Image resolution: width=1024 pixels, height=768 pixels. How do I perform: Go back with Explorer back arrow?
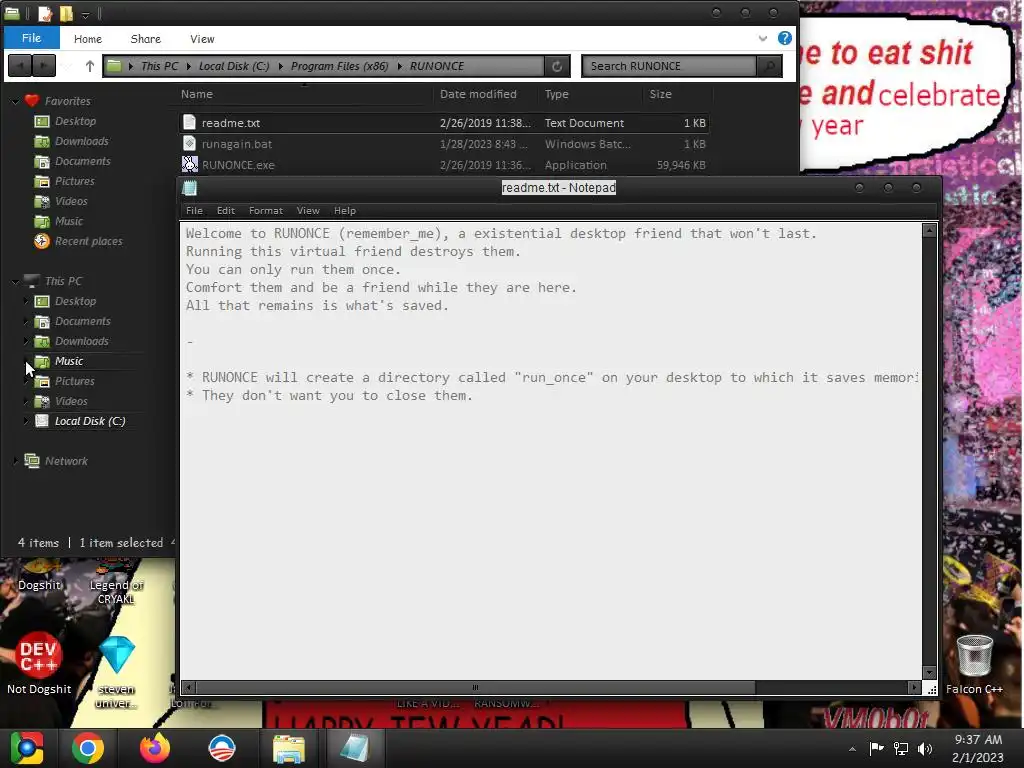(x=20, y=66)
